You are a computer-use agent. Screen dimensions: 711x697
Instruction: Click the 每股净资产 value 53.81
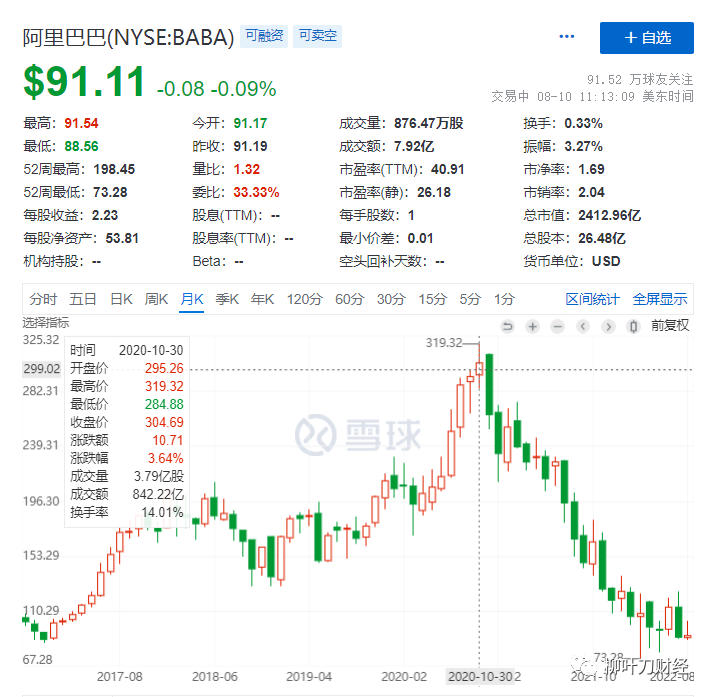coord(122,239)
